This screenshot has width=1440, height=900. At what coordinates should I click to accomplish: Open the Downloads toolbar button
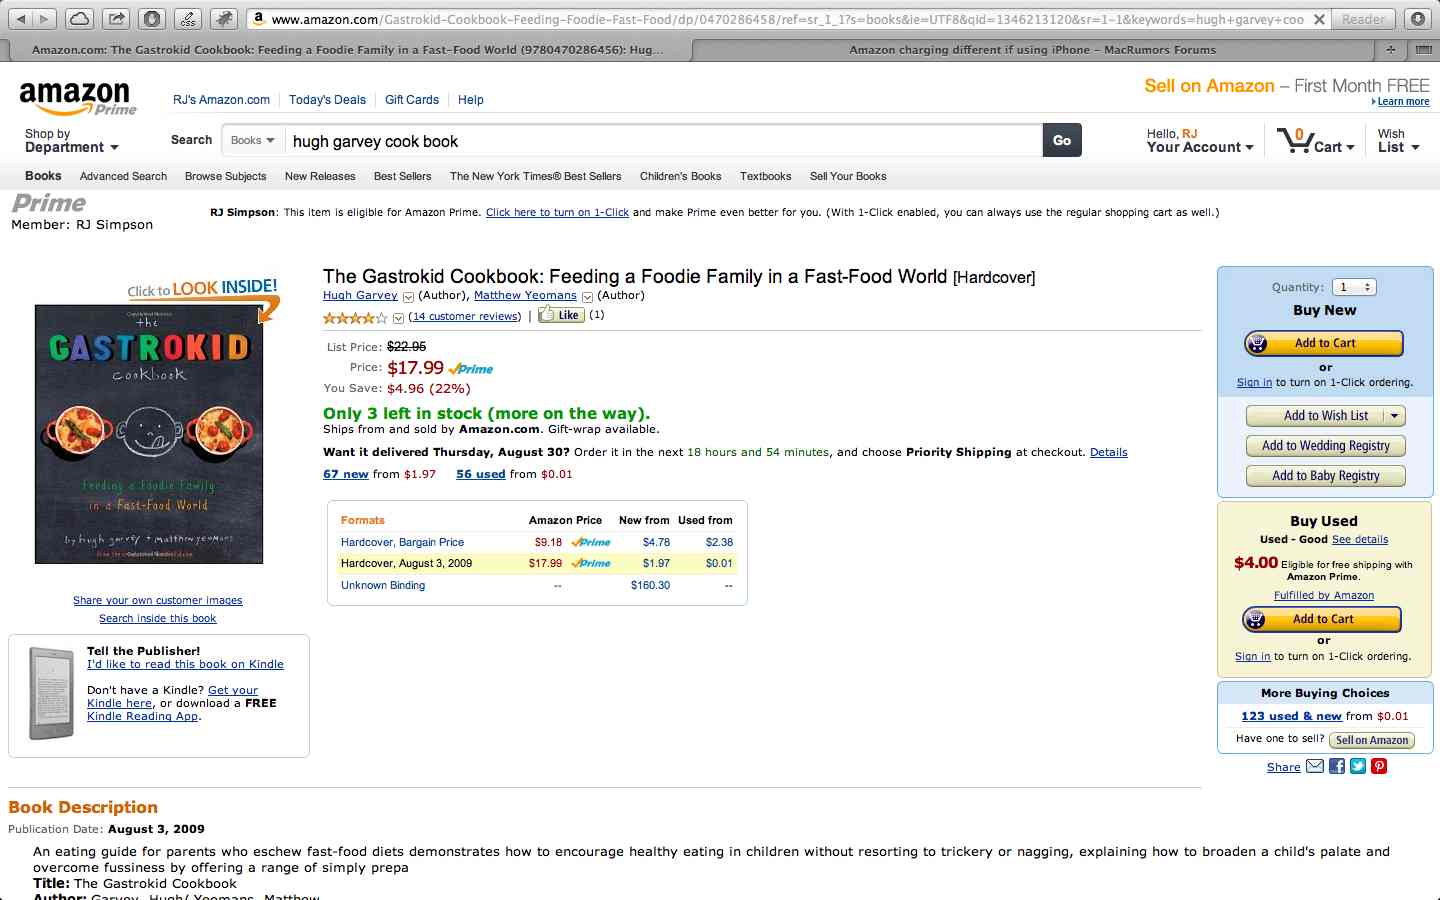click(1417, 18)
